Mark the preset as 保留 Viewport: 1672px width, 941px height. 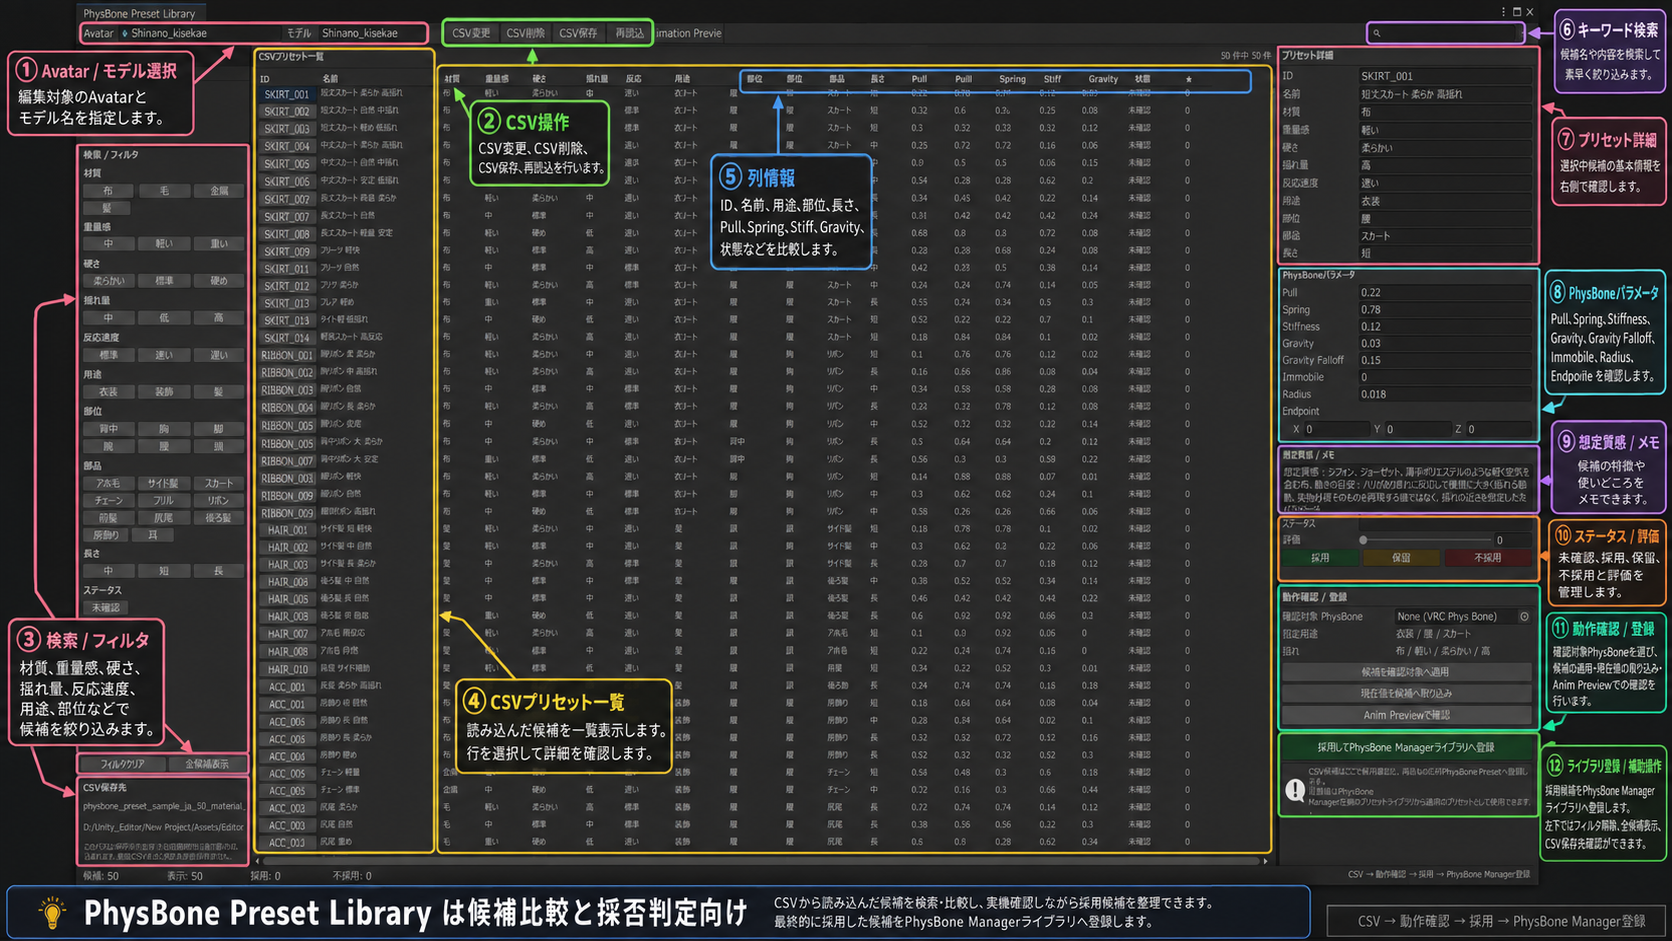coord(1401,558)
